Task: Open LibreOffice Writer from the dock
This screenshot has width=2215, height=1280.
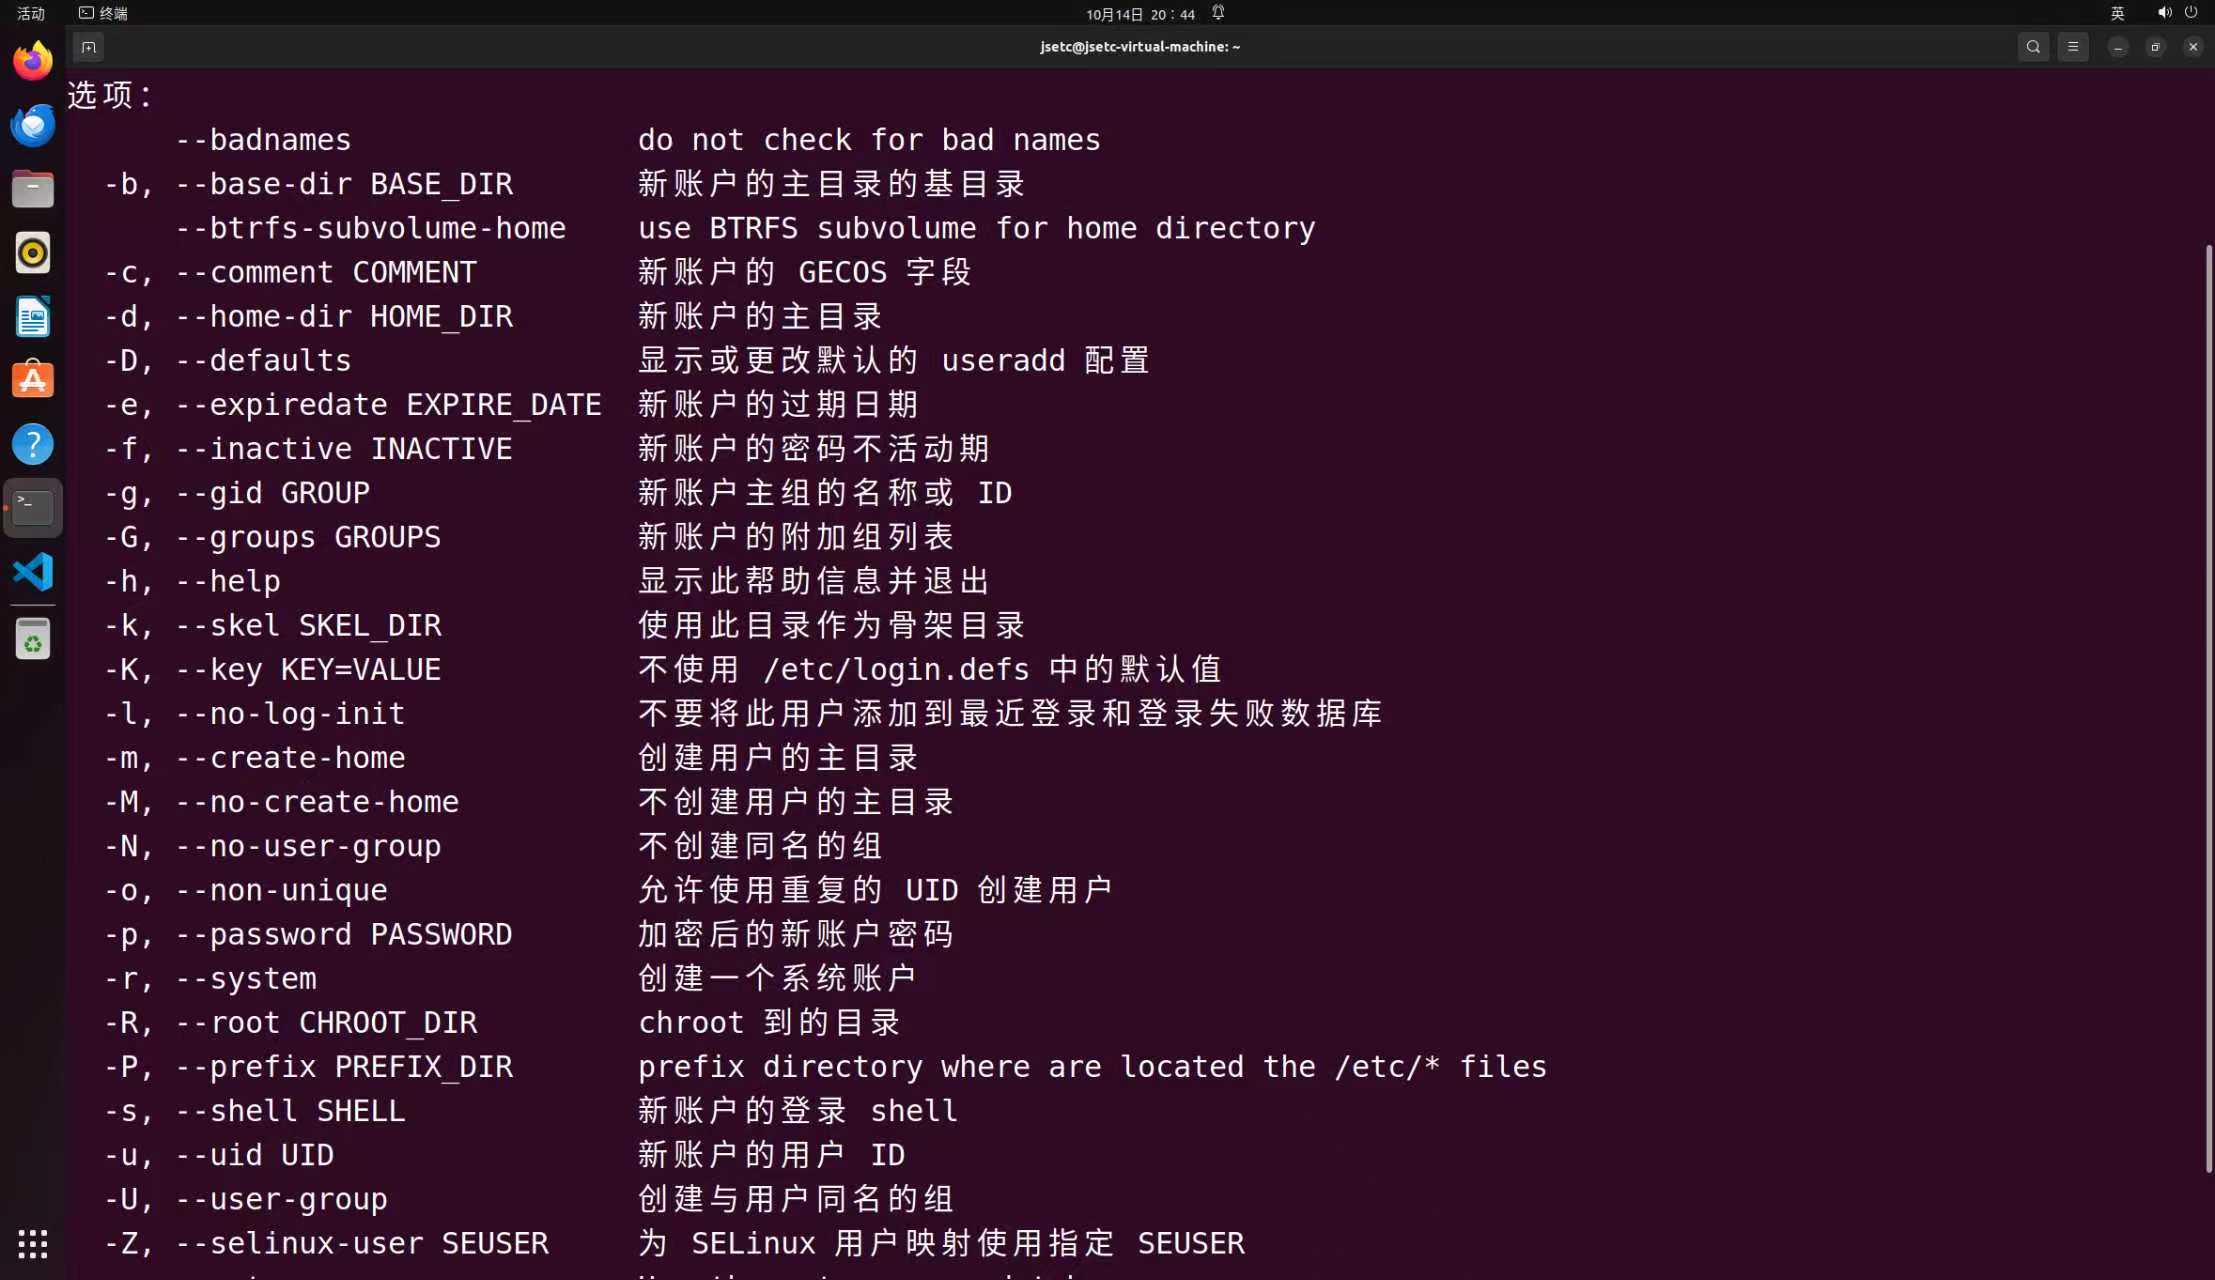Action: click(33, 317)
